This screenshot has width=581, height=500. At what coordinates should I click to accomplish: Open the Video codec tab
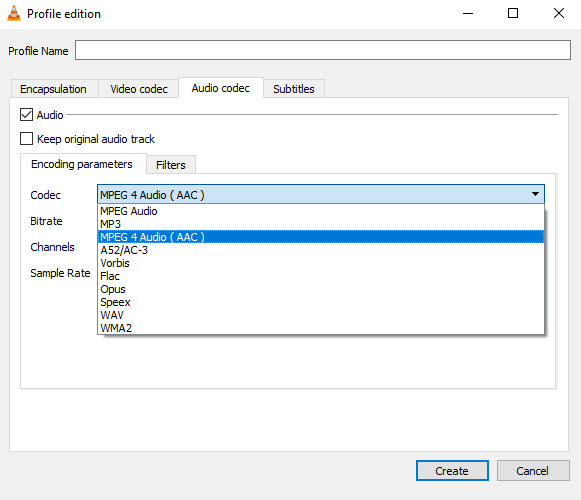(139, 89)
